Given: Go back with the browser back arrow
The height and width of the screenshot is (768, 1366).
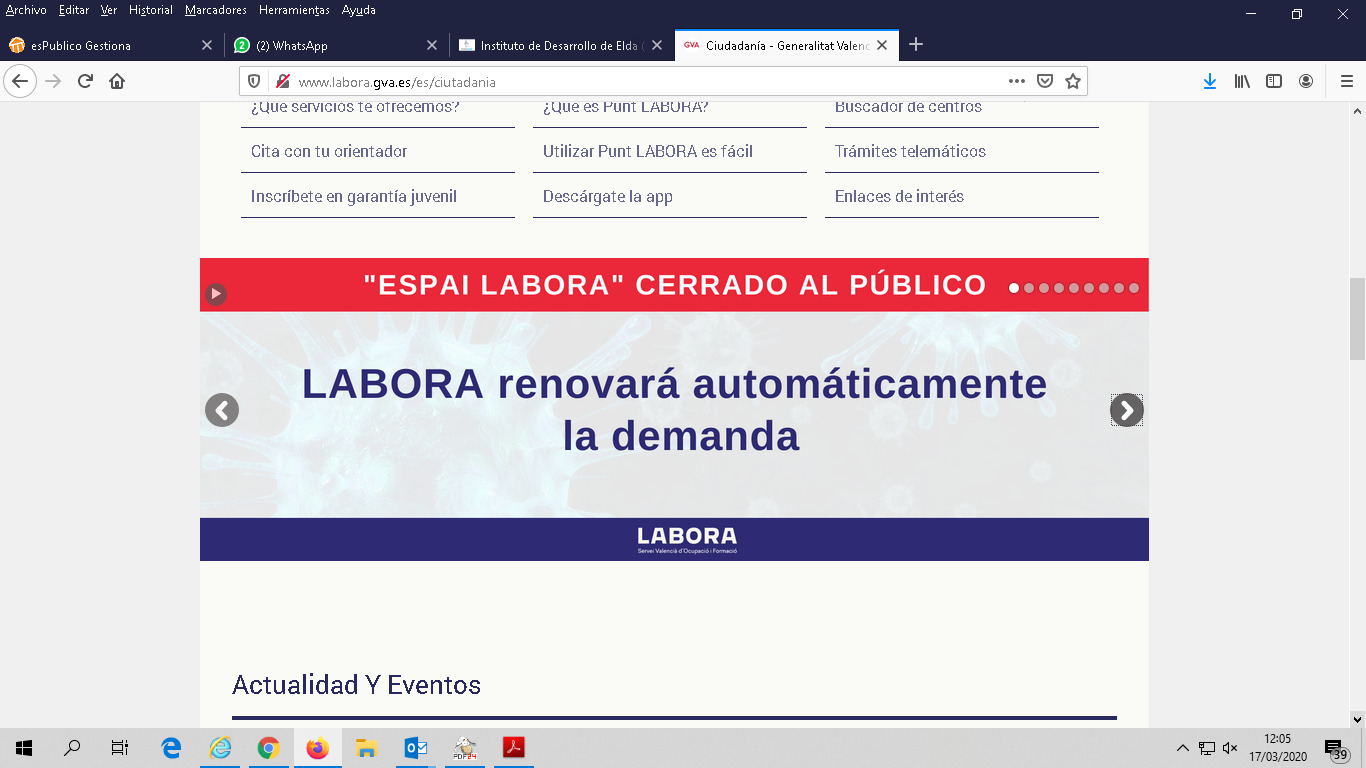Looking at the screenshot, I should 20,81.
